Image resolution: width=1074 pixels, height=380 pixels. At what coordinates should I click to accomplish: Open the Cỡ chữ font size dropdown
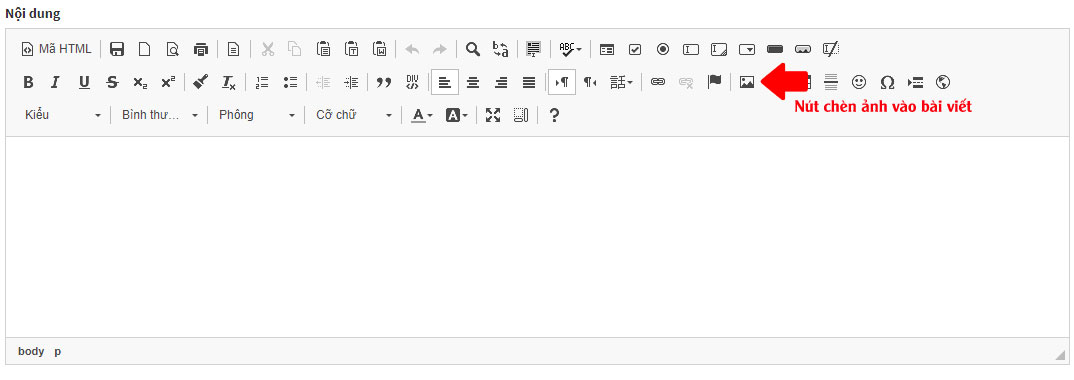pos(353,115)
